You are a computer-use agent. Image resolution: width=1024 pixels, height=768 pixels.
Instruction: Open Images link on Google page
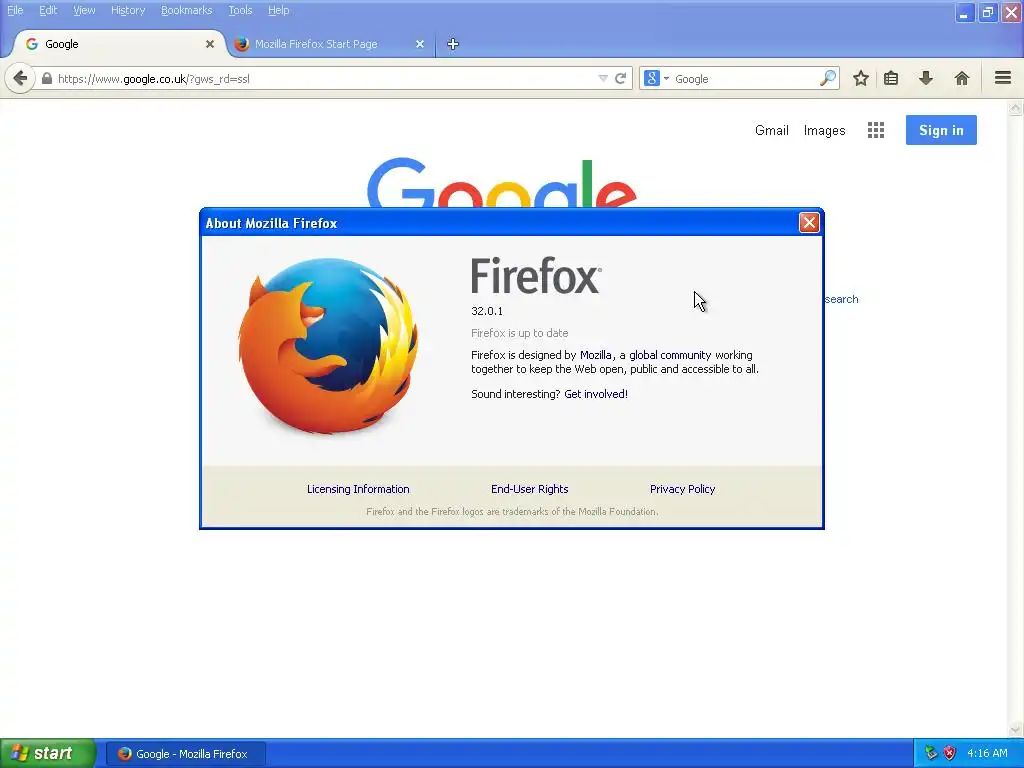click(824, 130)
